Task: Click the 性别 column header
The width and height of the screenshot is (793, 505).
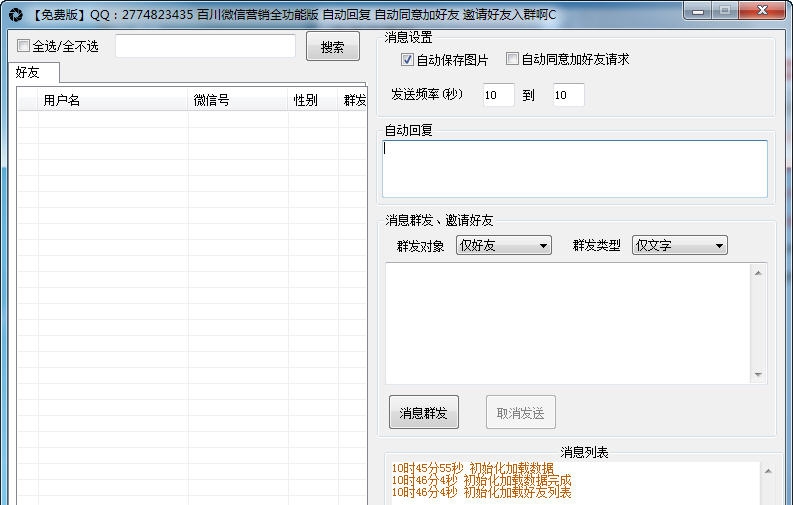Action: 313,100
